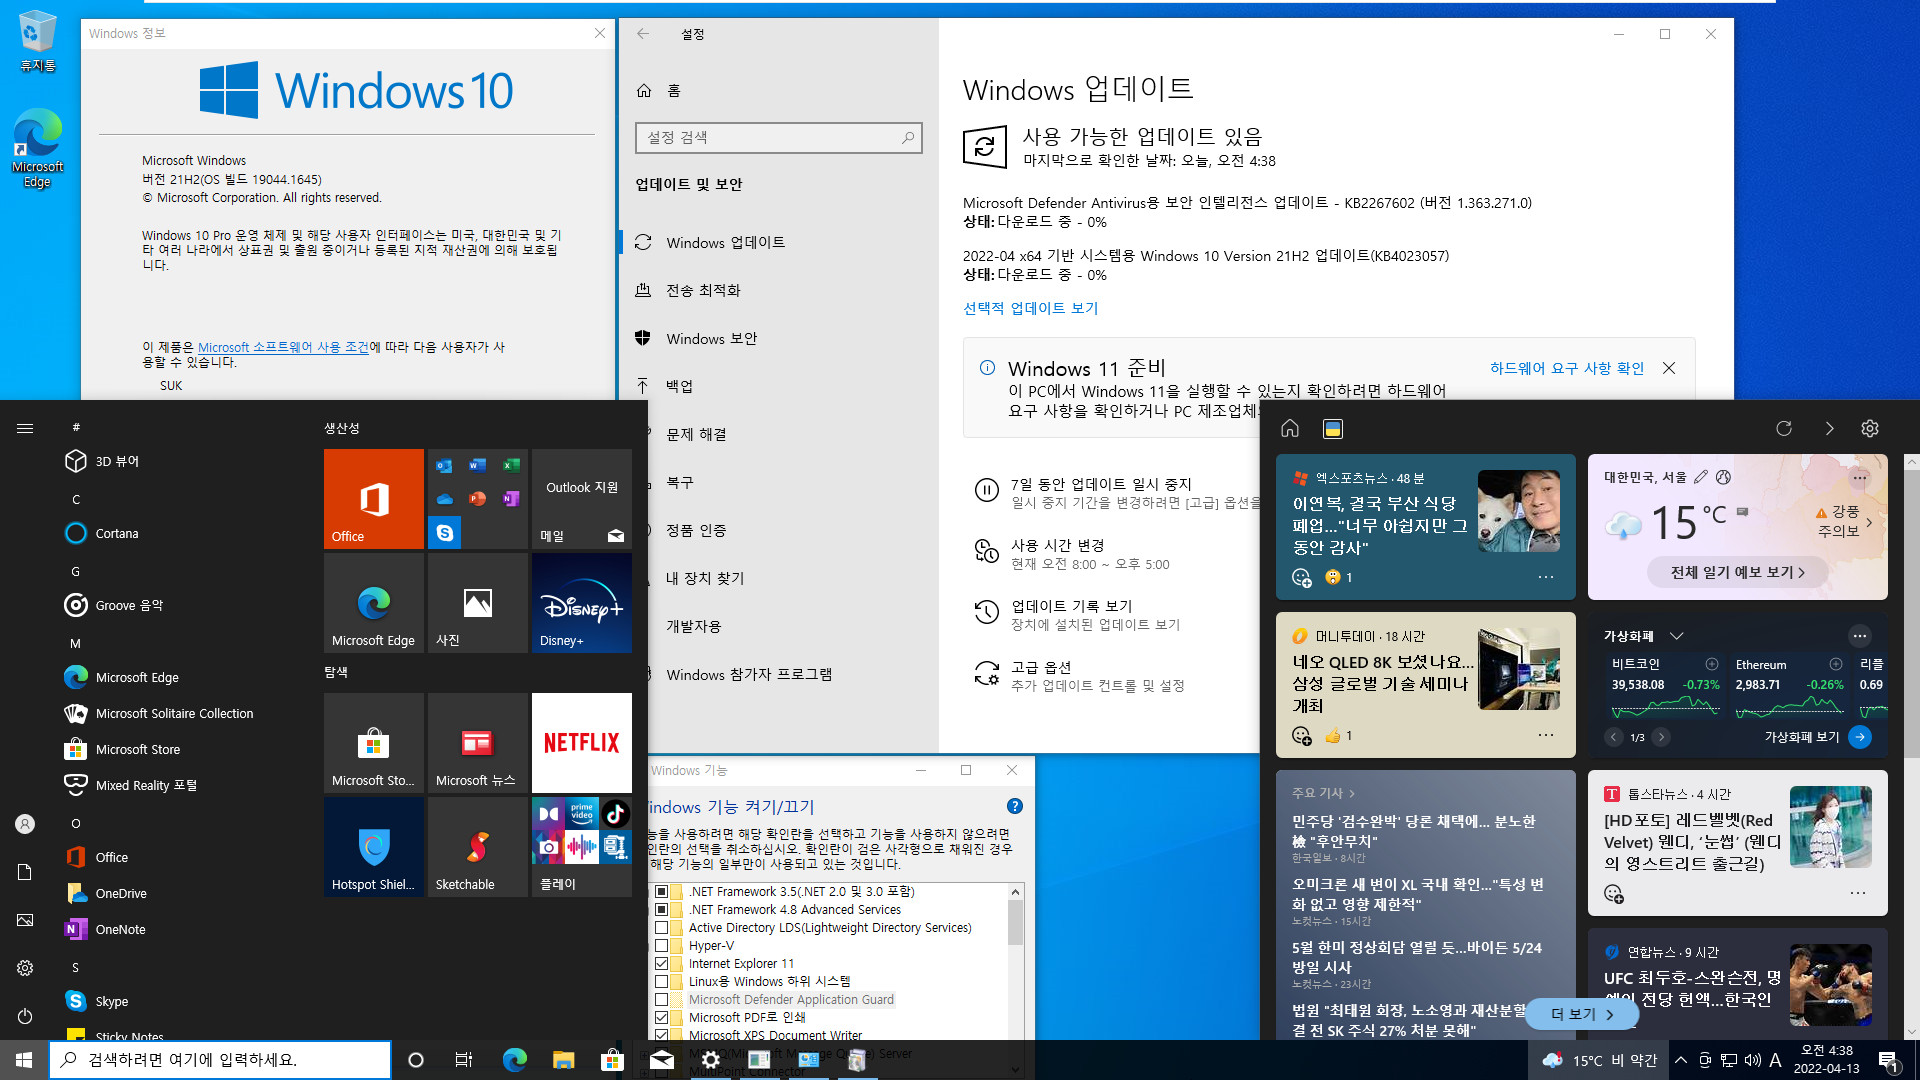The height and width of the screenshot is (1080, 1920).
Task: Select 업데이트 및 보안 settings tab
Action: coord(690,183)
